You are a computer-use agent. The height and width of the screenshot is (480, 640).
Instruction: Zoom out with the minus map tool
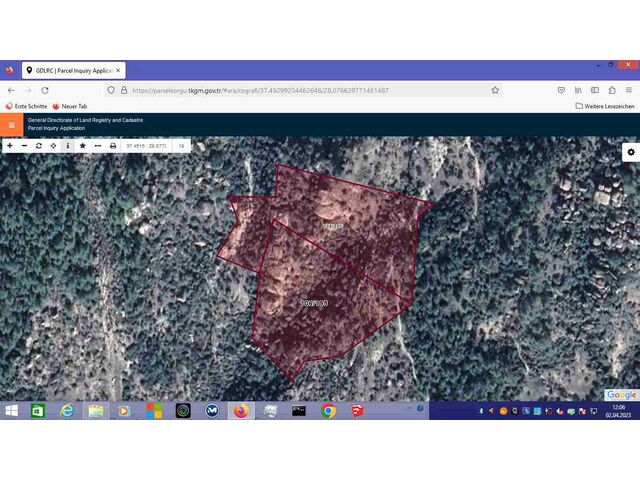point(24,146)
